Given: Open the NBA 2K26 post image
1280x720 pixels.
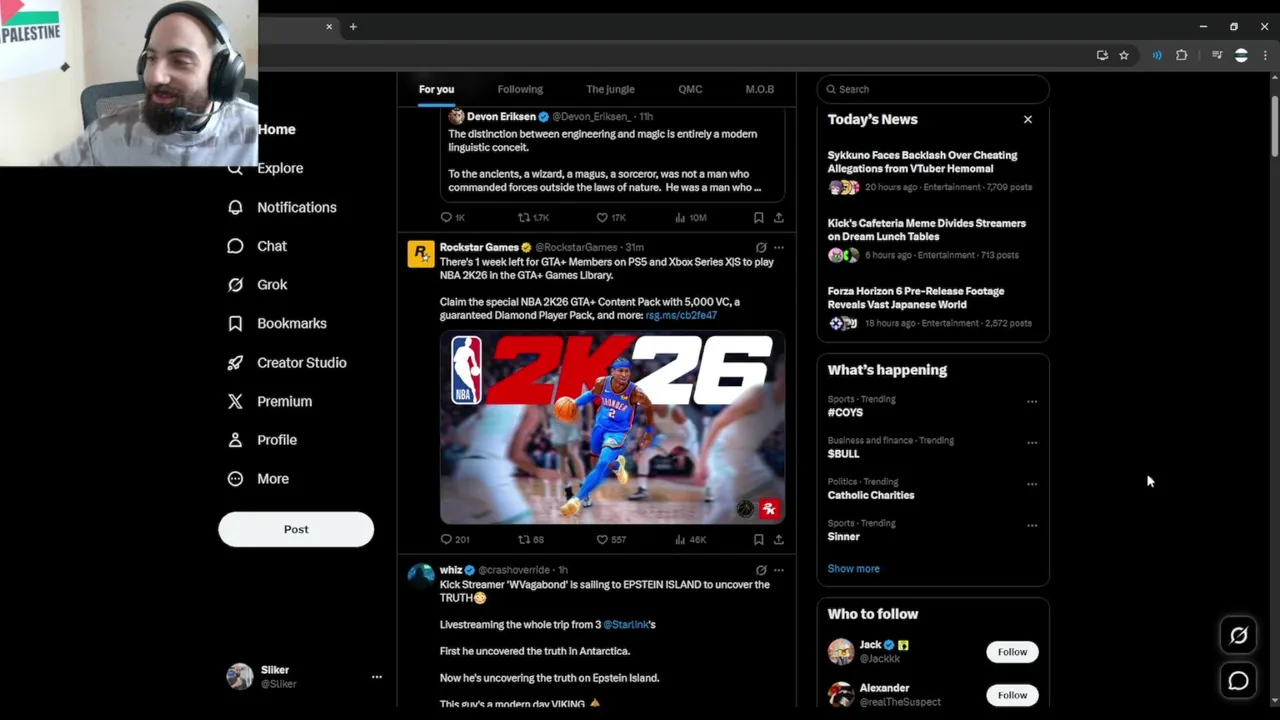Looking at the screenshot, I should [612, 428].
